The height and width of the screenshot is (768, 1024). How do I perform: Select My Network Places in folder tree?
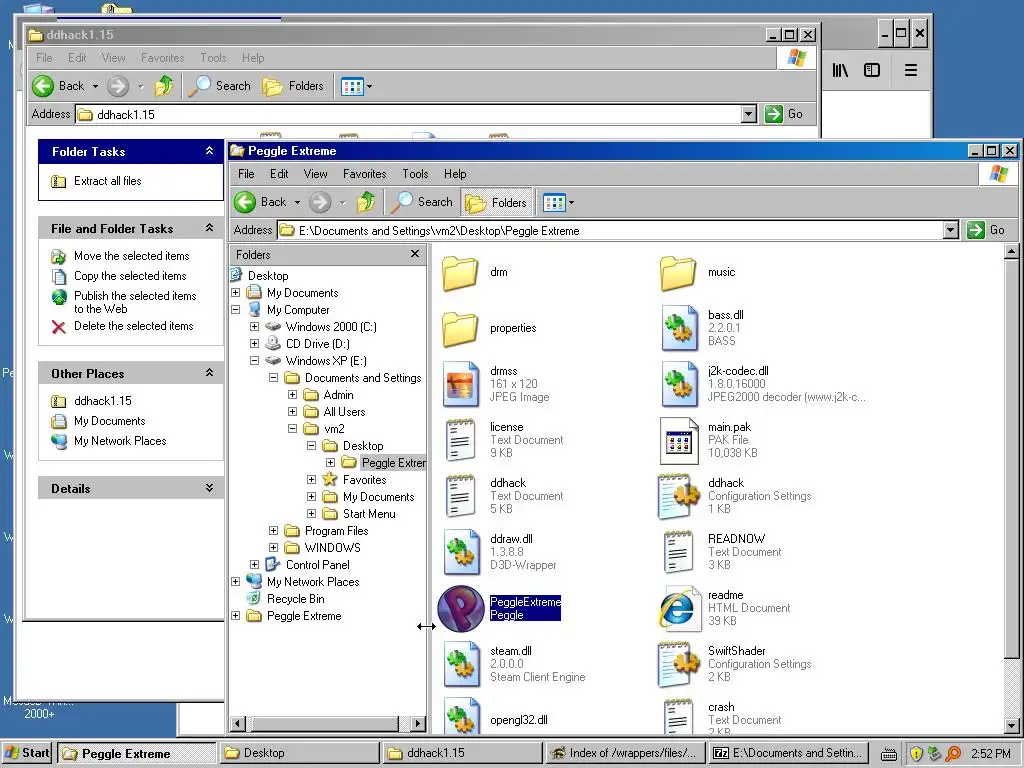[313, 582]
